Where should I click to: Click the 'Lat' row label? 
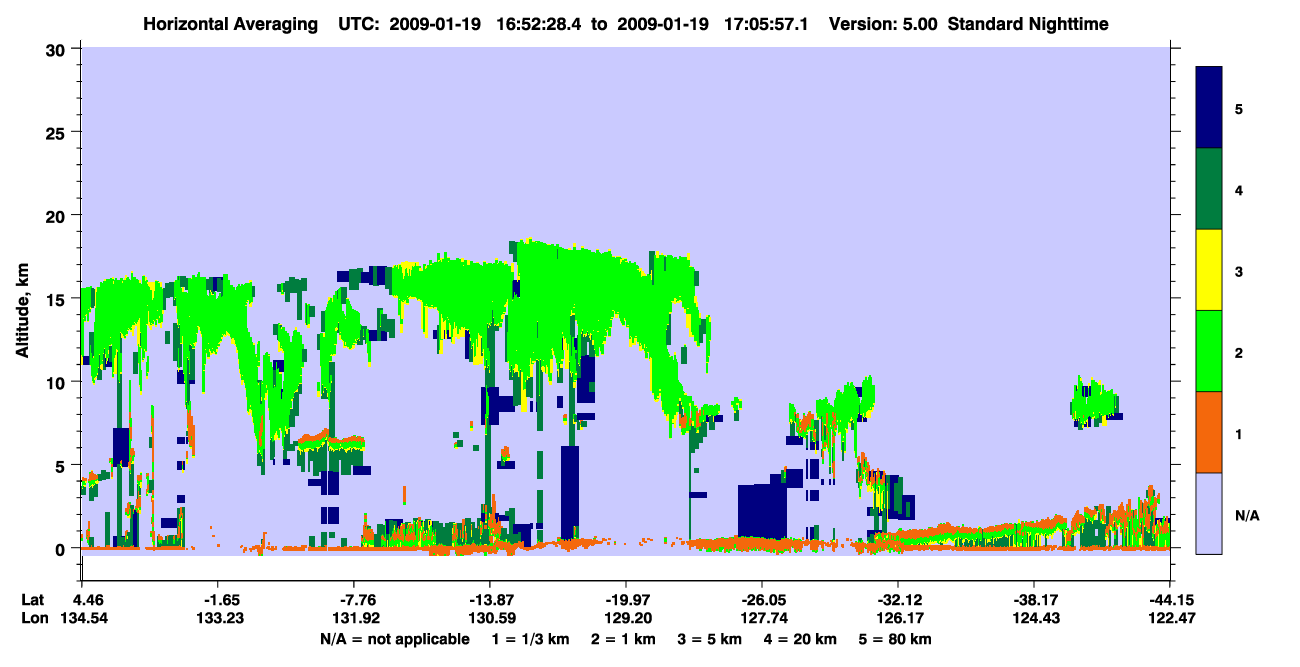33,600
